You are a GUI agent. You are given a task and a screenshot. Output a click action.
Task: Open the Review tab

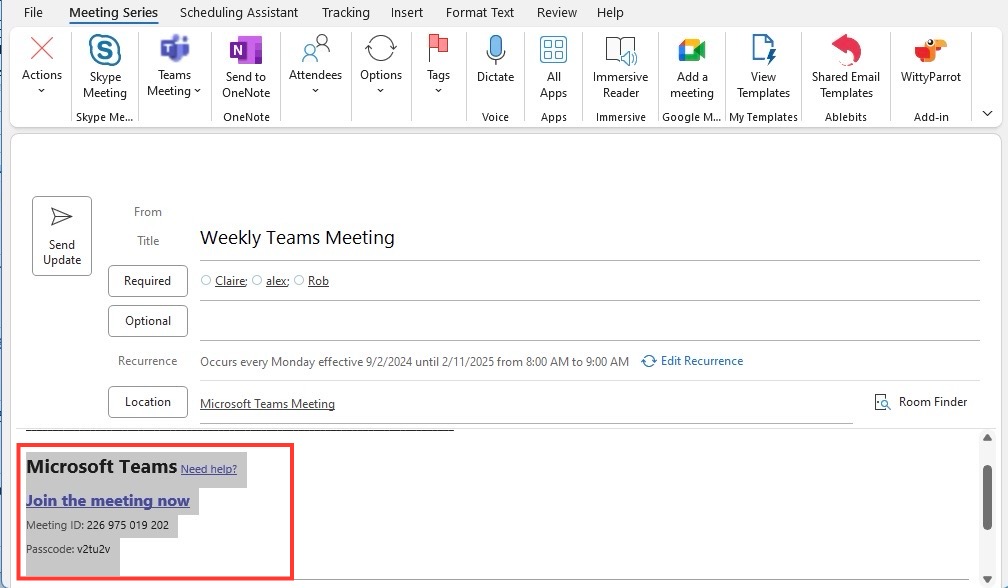[x=557, y=12]
